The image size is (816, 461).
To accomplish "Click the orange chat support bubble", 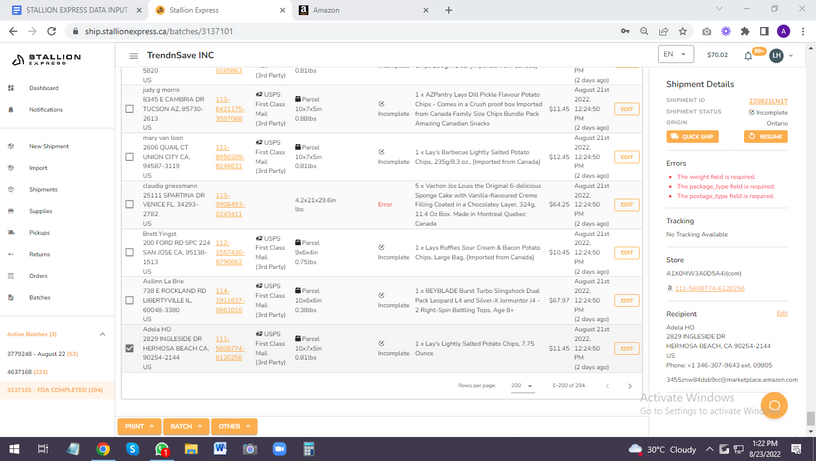I will 775,405.
